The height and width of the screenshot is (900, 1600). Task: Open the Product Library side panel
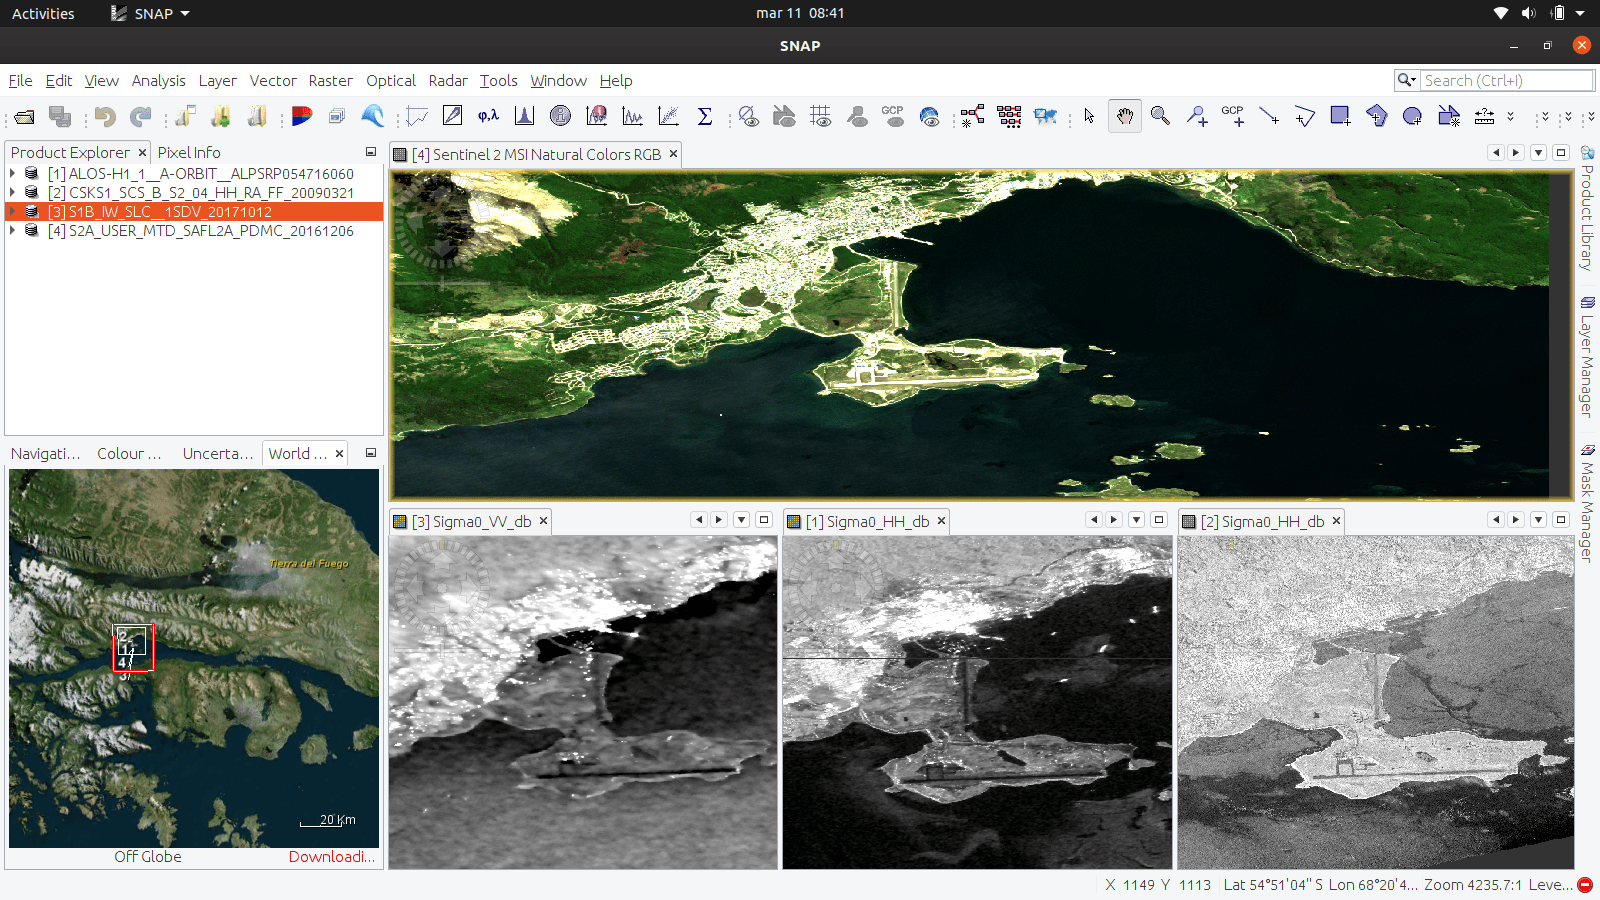[x=1587, y=209]
